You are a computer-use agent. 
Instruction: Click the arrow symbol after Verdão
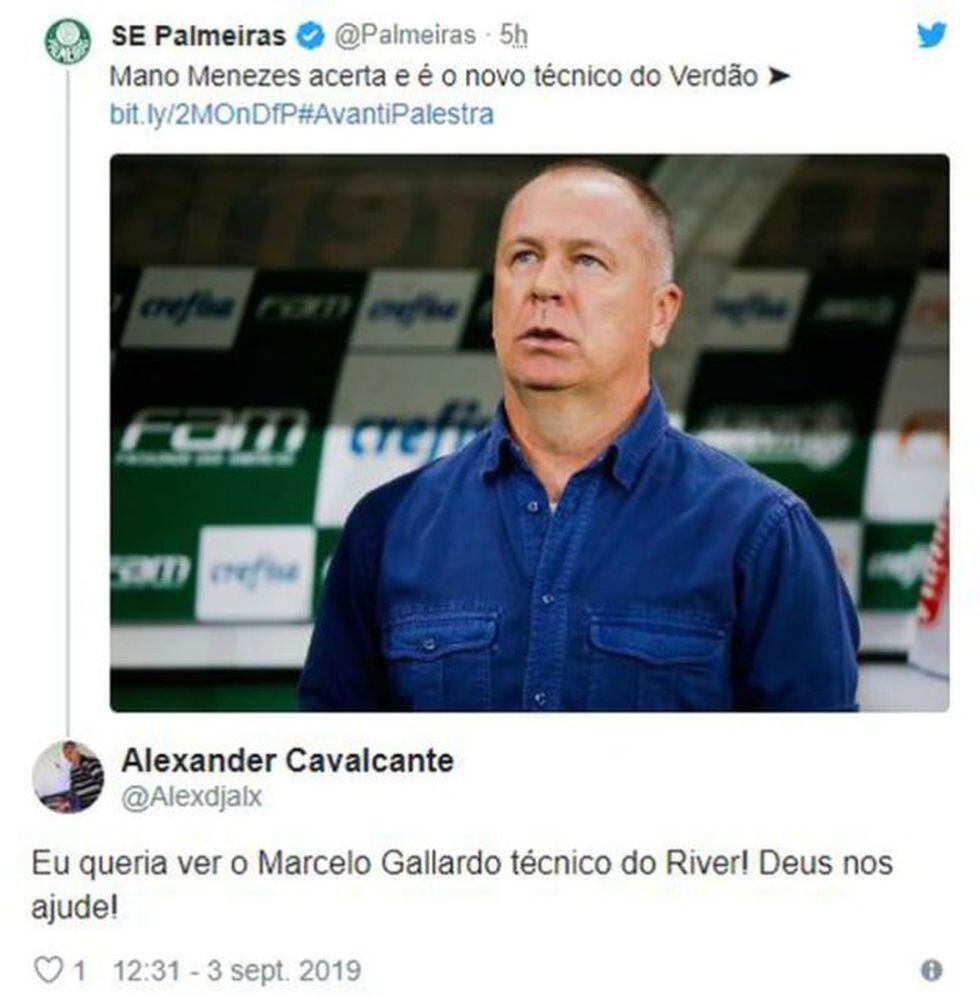pos(779,77)
